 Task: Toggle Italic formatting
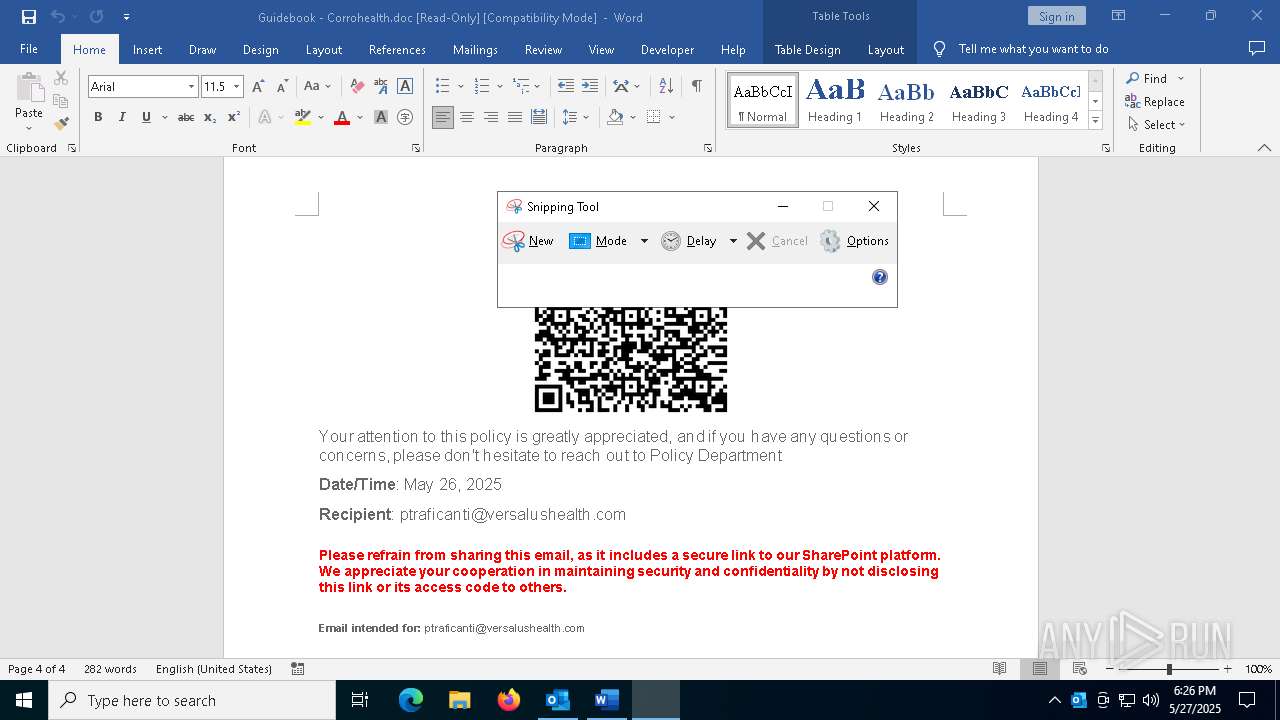point(122,117)
